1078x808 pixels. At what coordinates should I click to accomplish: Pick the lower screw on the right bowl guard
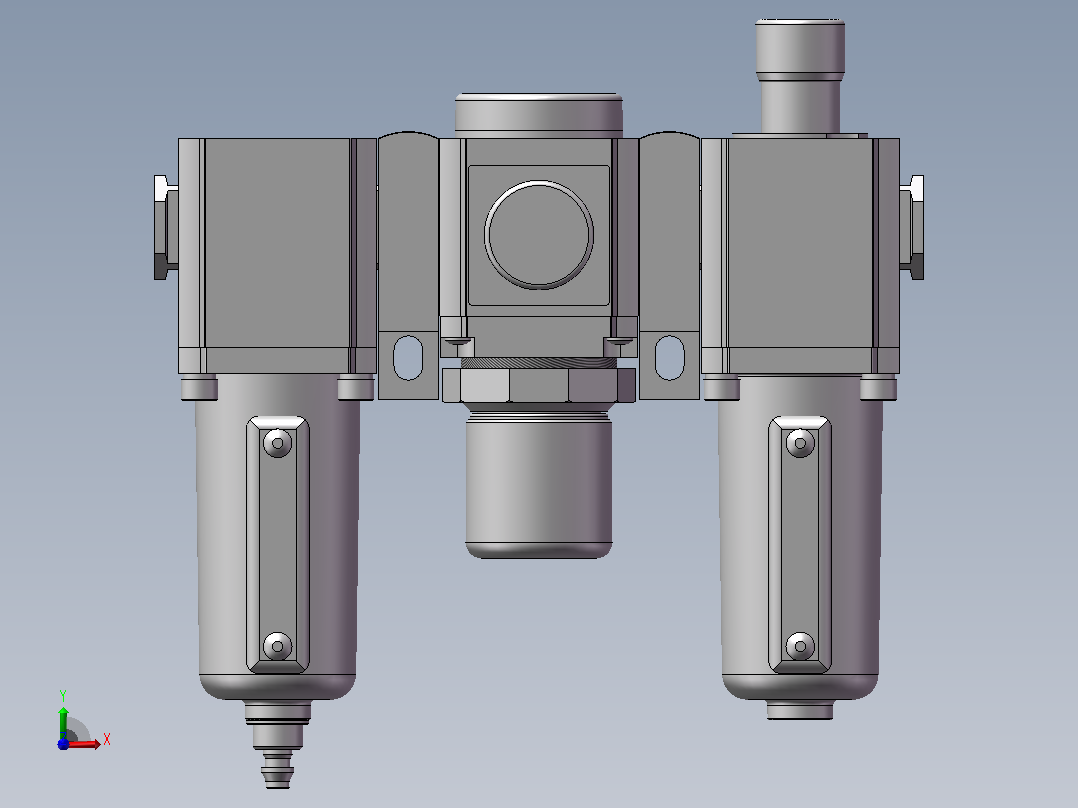800,646
